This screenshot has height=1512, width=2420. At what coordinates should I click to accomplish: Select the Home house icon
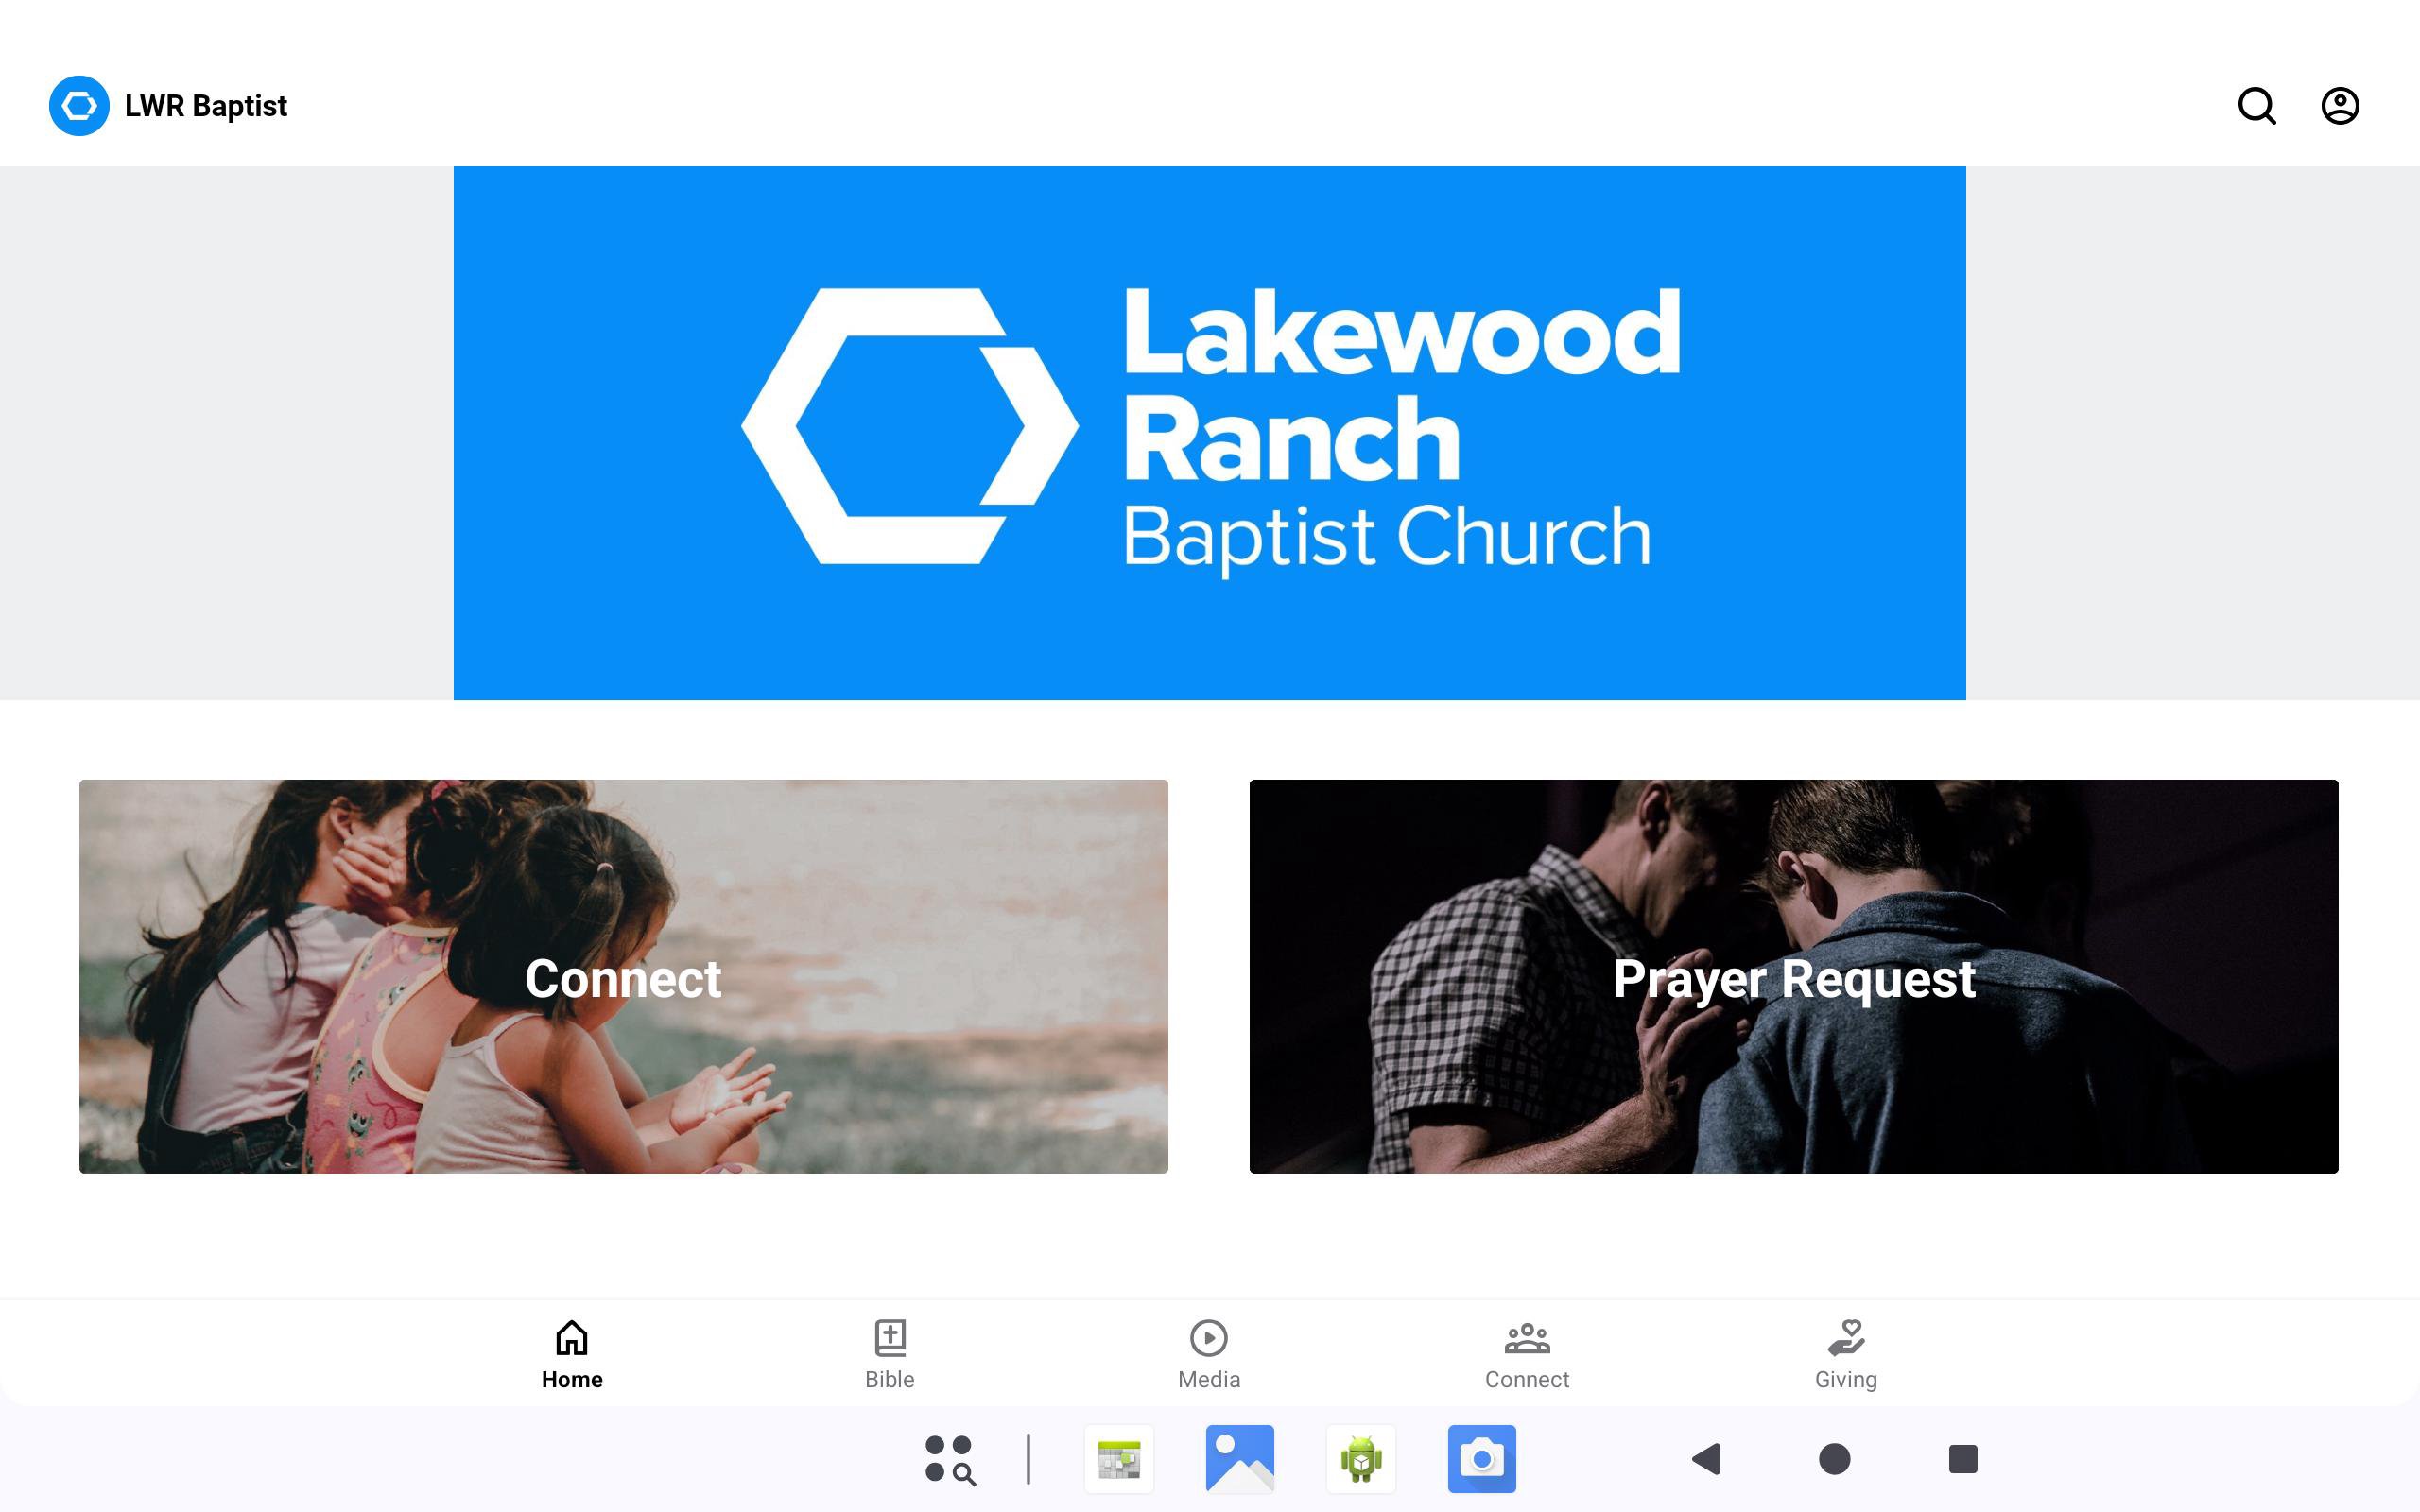(572, 1338)
